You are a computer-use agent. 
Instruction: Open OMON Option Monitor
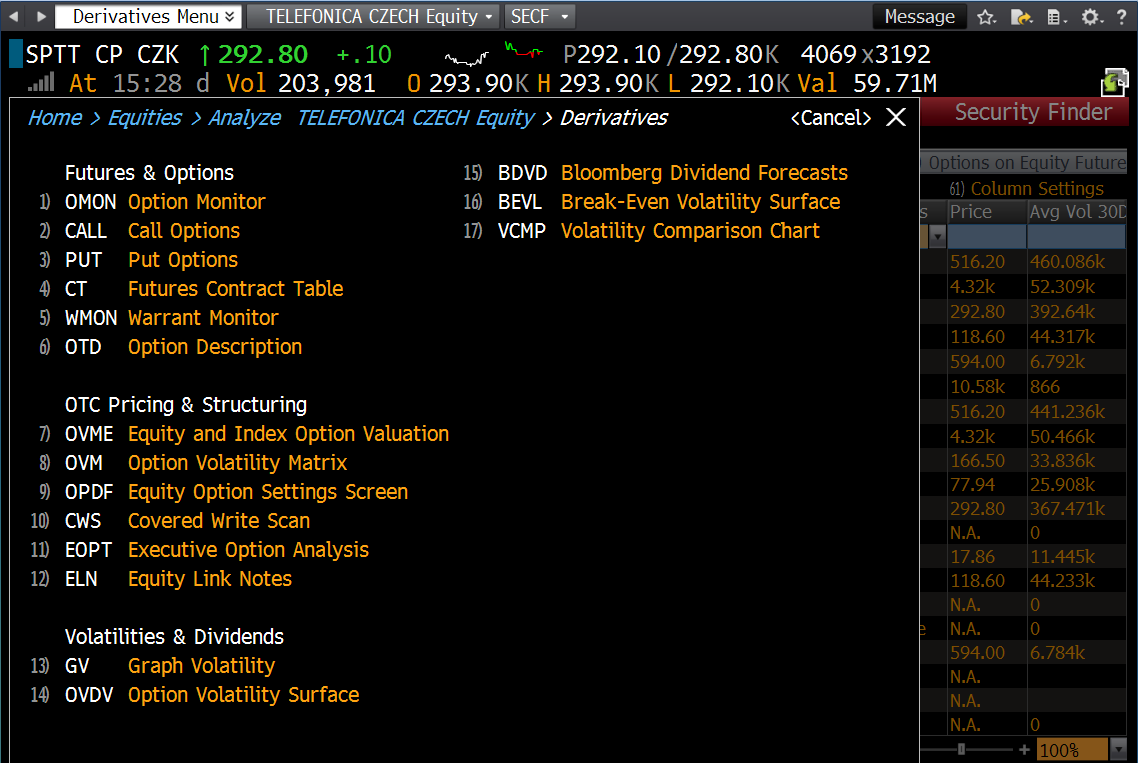click(x=165, y=202)
